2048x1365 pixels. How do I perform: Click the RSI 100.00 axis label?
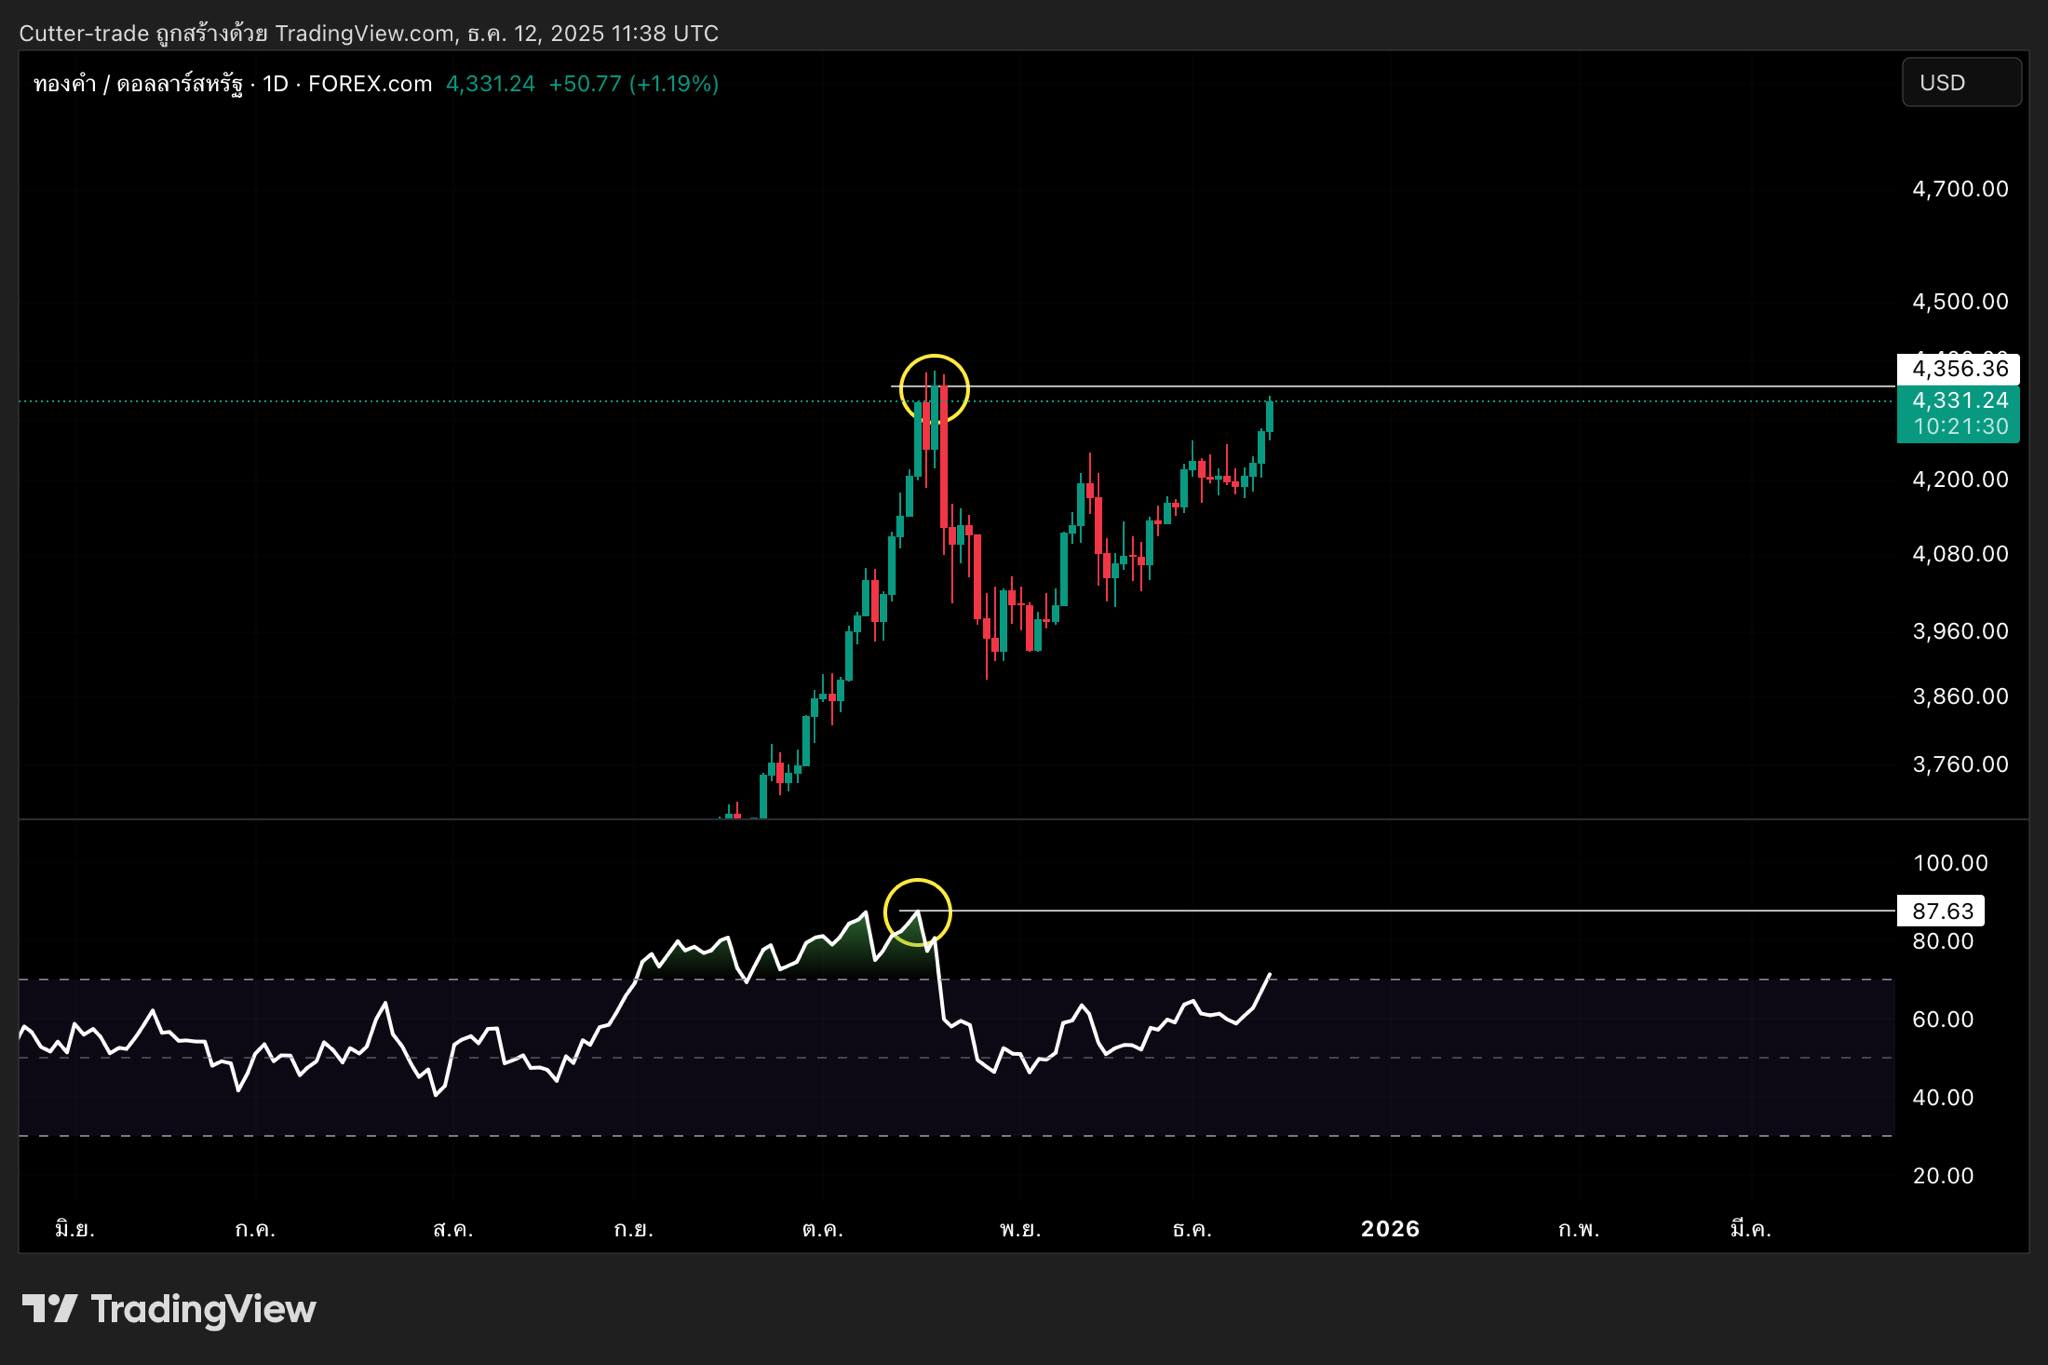[x=1950, y=863]
